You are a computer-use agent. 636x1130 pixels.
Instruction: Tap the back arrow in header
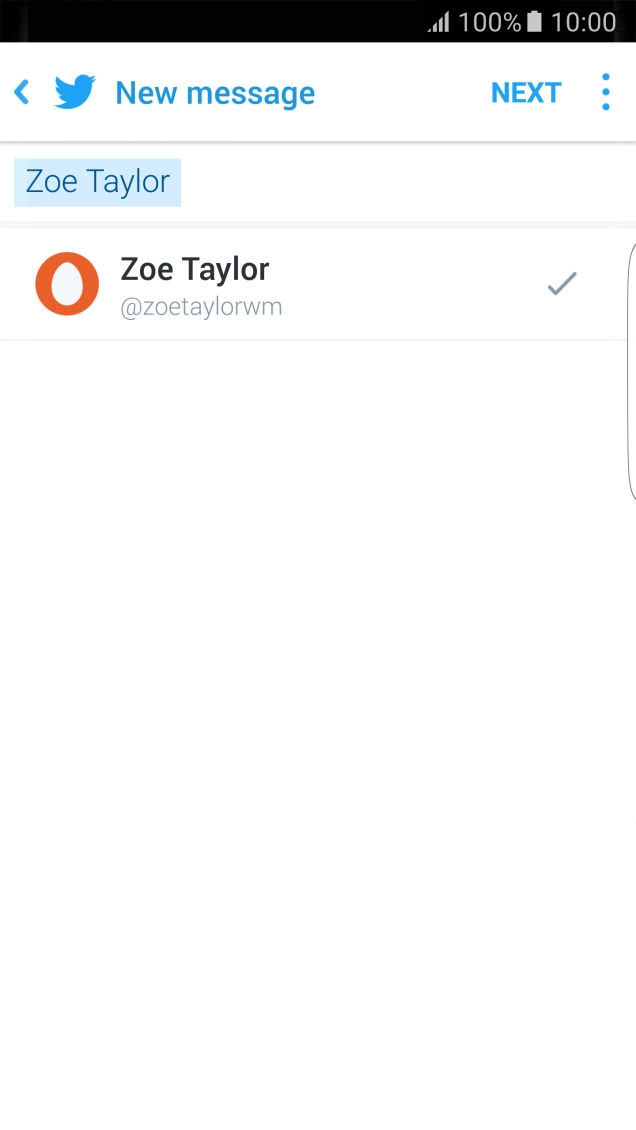pos(22,93)
